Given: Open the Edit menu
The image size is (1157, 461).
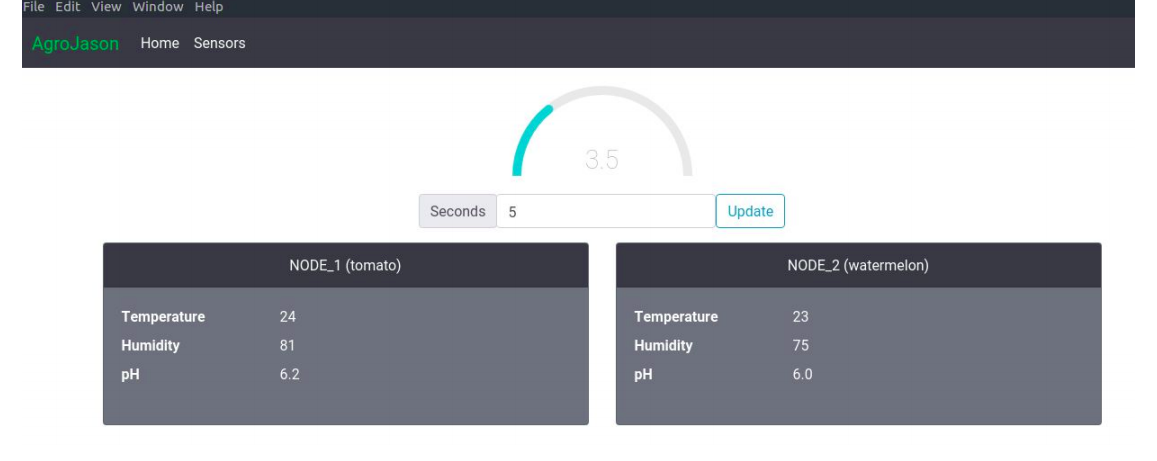Looking at the screenshot, I should pyautogui.click(x=68, y=7).
